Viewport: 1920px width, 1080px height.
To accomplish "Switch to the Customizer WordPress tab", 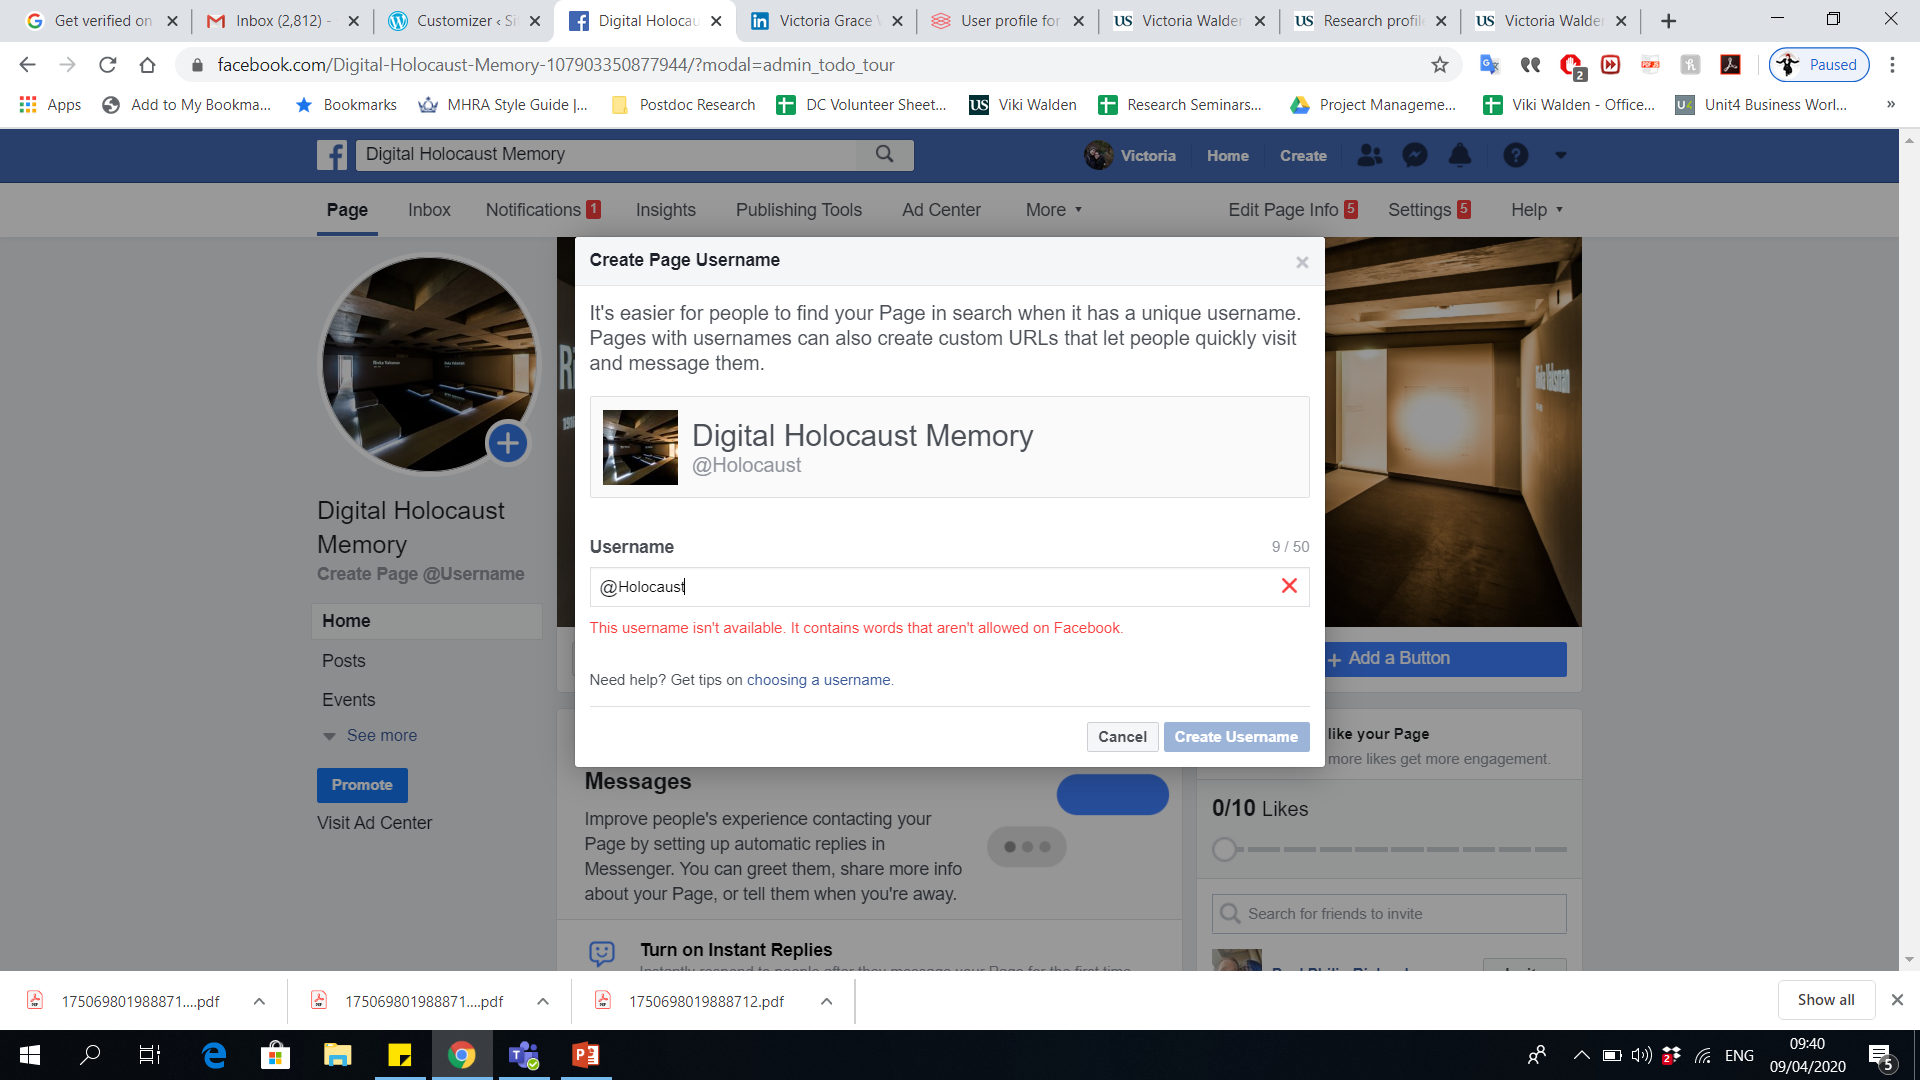I will tap(465, 21).
